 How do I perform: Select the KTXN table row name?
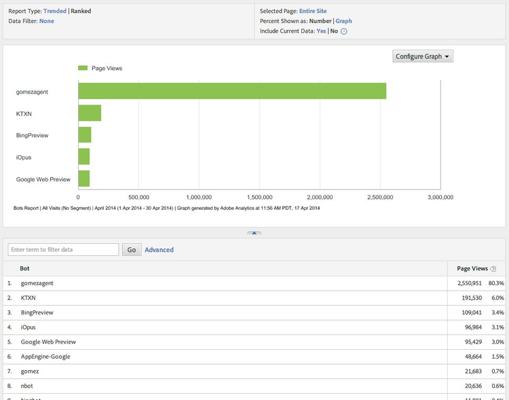(x=28, y=298)
